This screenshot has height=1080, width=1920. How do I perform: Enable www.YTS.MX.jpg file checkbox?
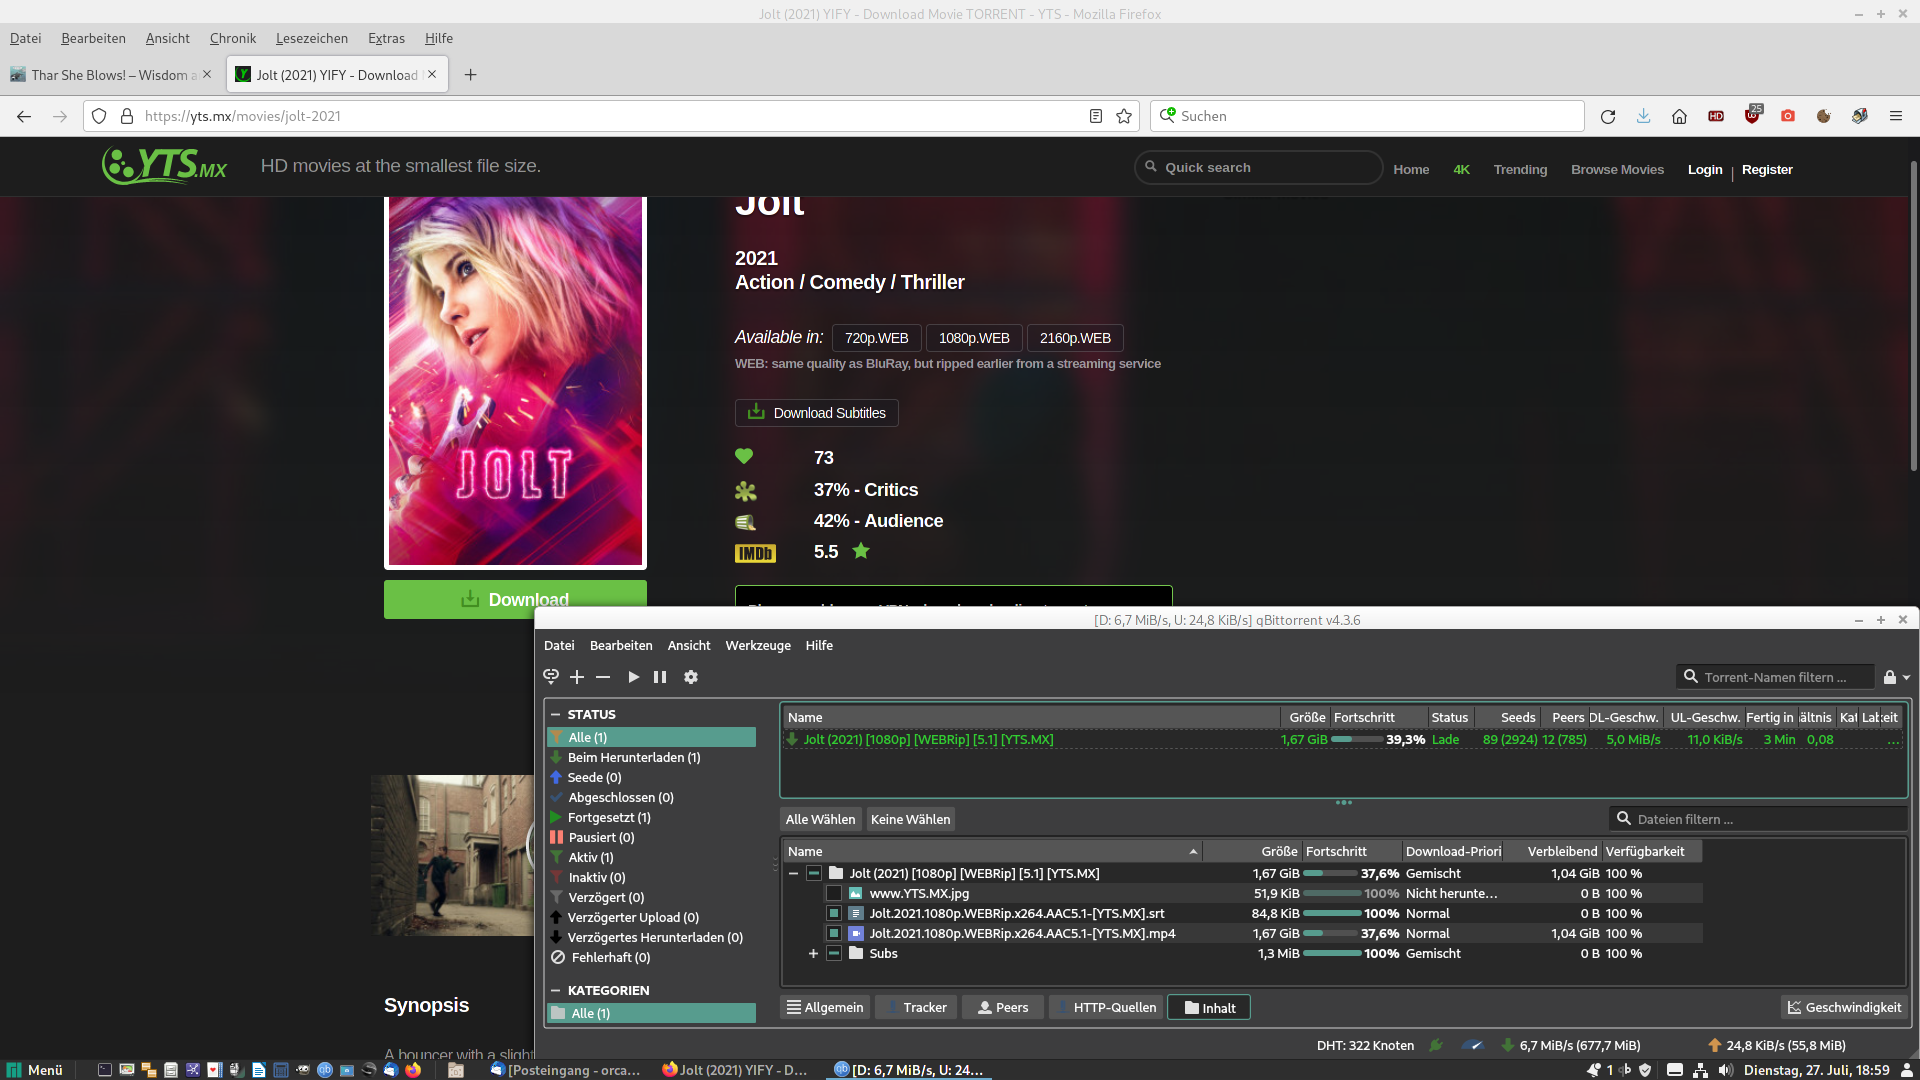tap(834, 893)
